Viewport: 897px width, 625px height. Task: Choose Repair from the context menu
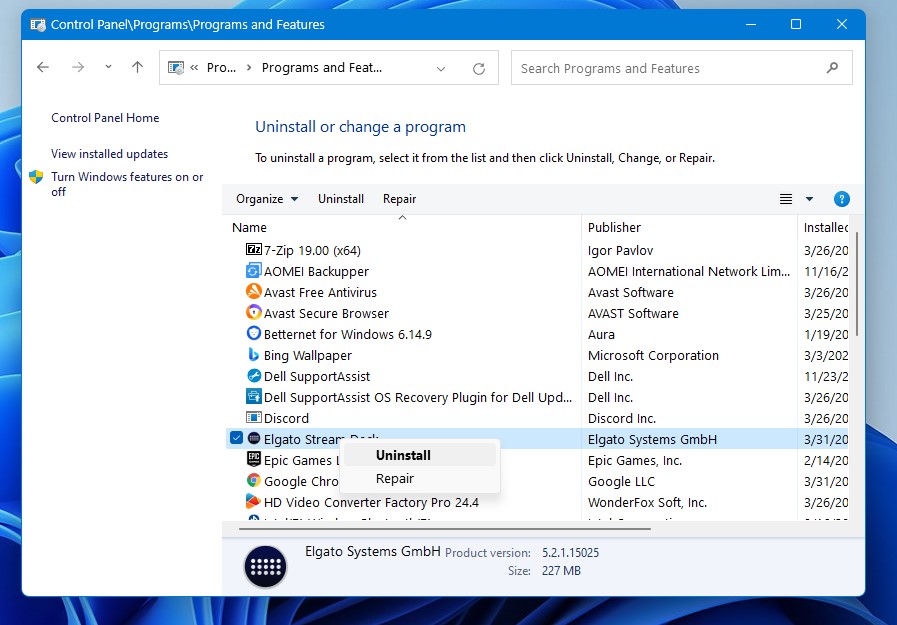click(x=420, y=479)
